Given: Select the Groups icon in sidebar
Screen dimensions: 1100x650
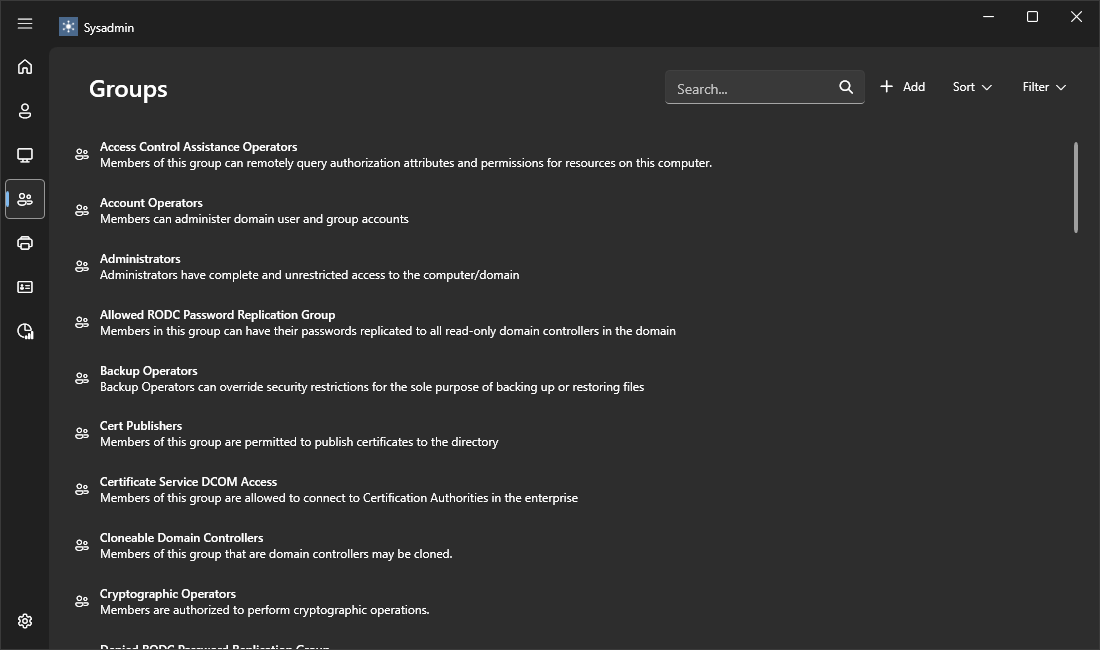Looking at the screenshot, I should click(x=25, y=199).
